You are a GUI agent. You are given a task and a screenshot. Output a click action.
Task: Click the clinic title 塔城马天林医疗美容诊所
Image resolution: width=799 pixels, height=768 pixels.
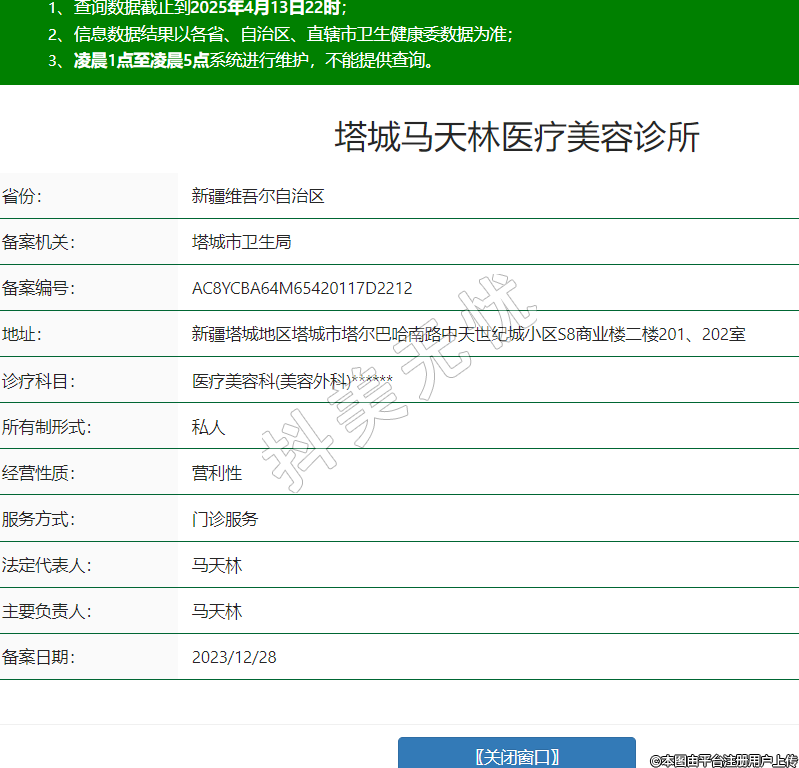(516, 137)
